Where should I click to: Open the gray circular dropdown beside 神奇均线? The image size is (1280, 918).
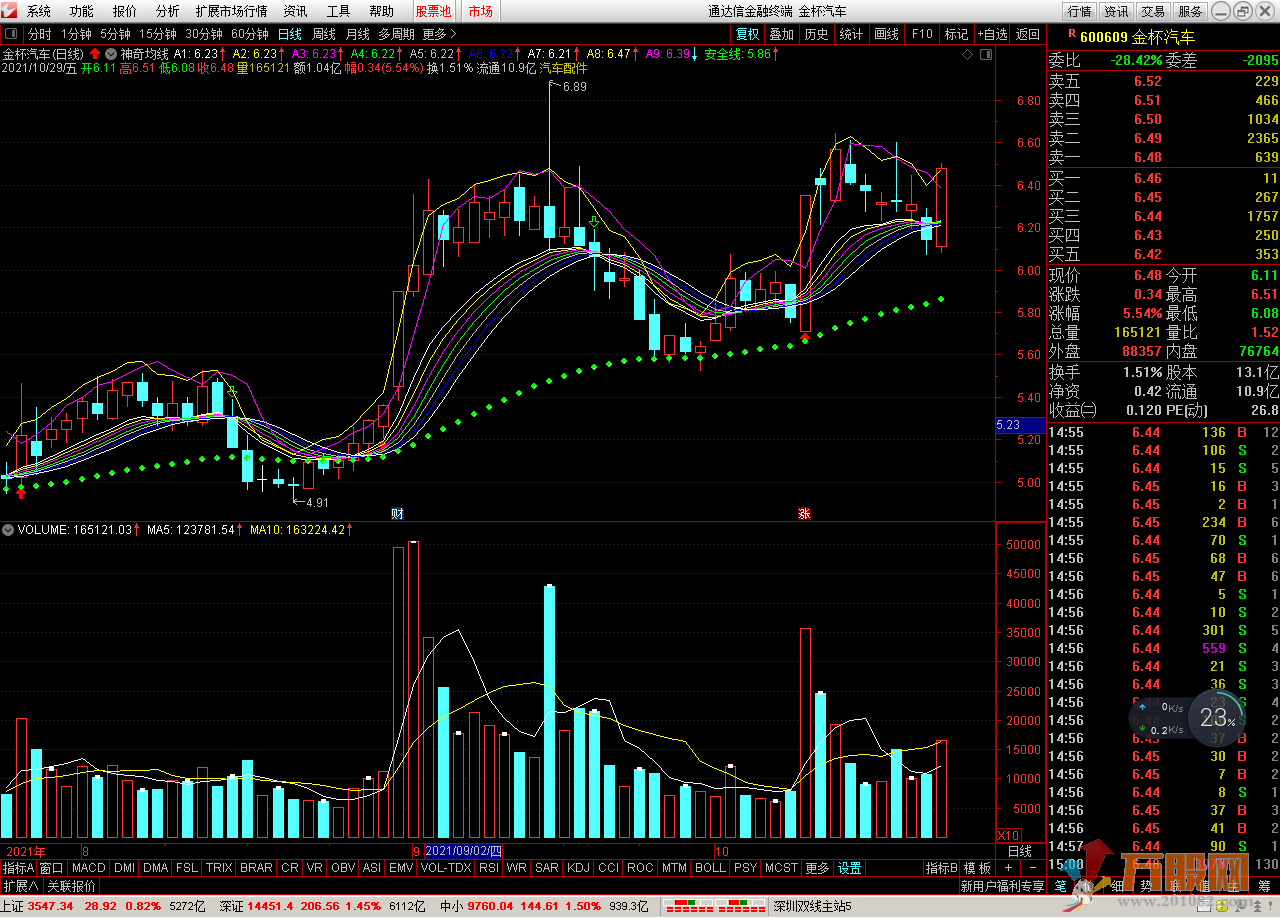pos(111,53)
